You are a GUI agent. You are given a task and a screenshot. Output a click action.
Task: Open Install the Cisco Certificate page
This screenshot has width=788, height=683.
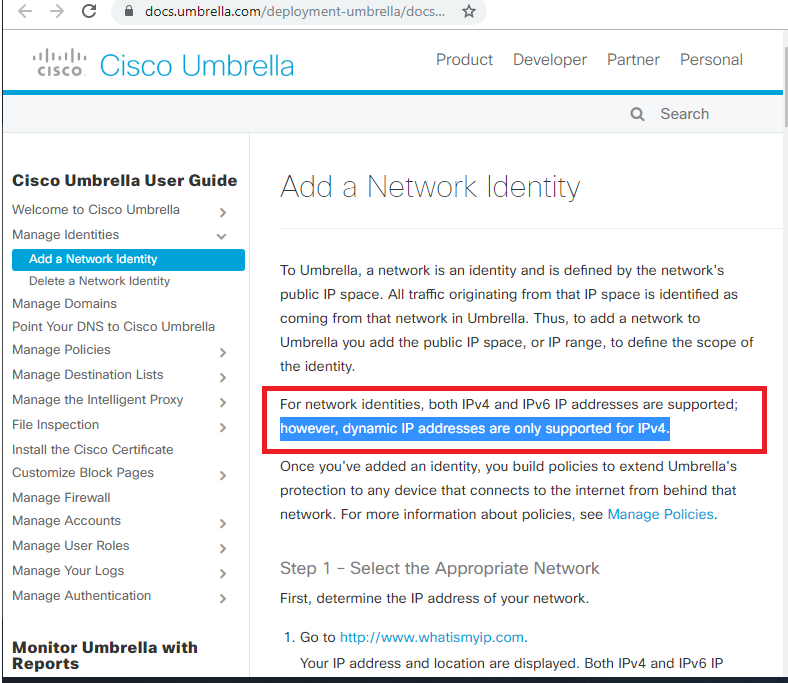[92, 449]
